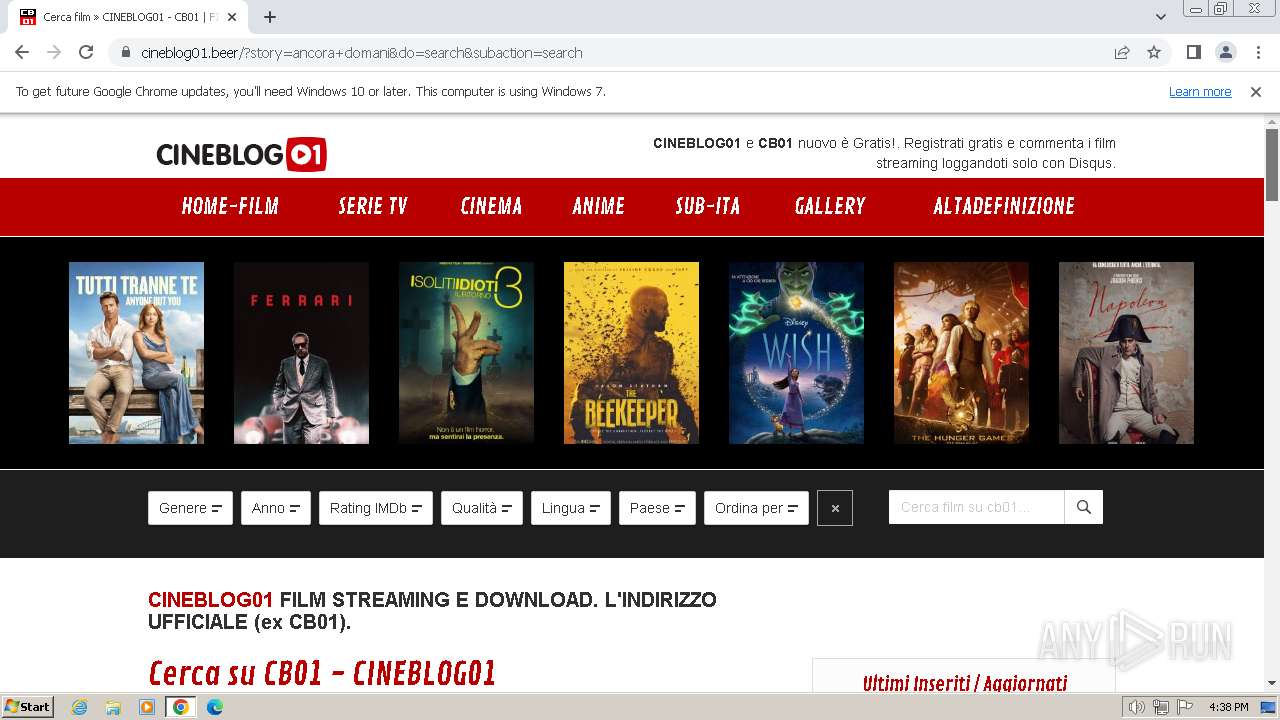Click the taskbar clock showing 4:38 PM

[x=1228, y=707]
